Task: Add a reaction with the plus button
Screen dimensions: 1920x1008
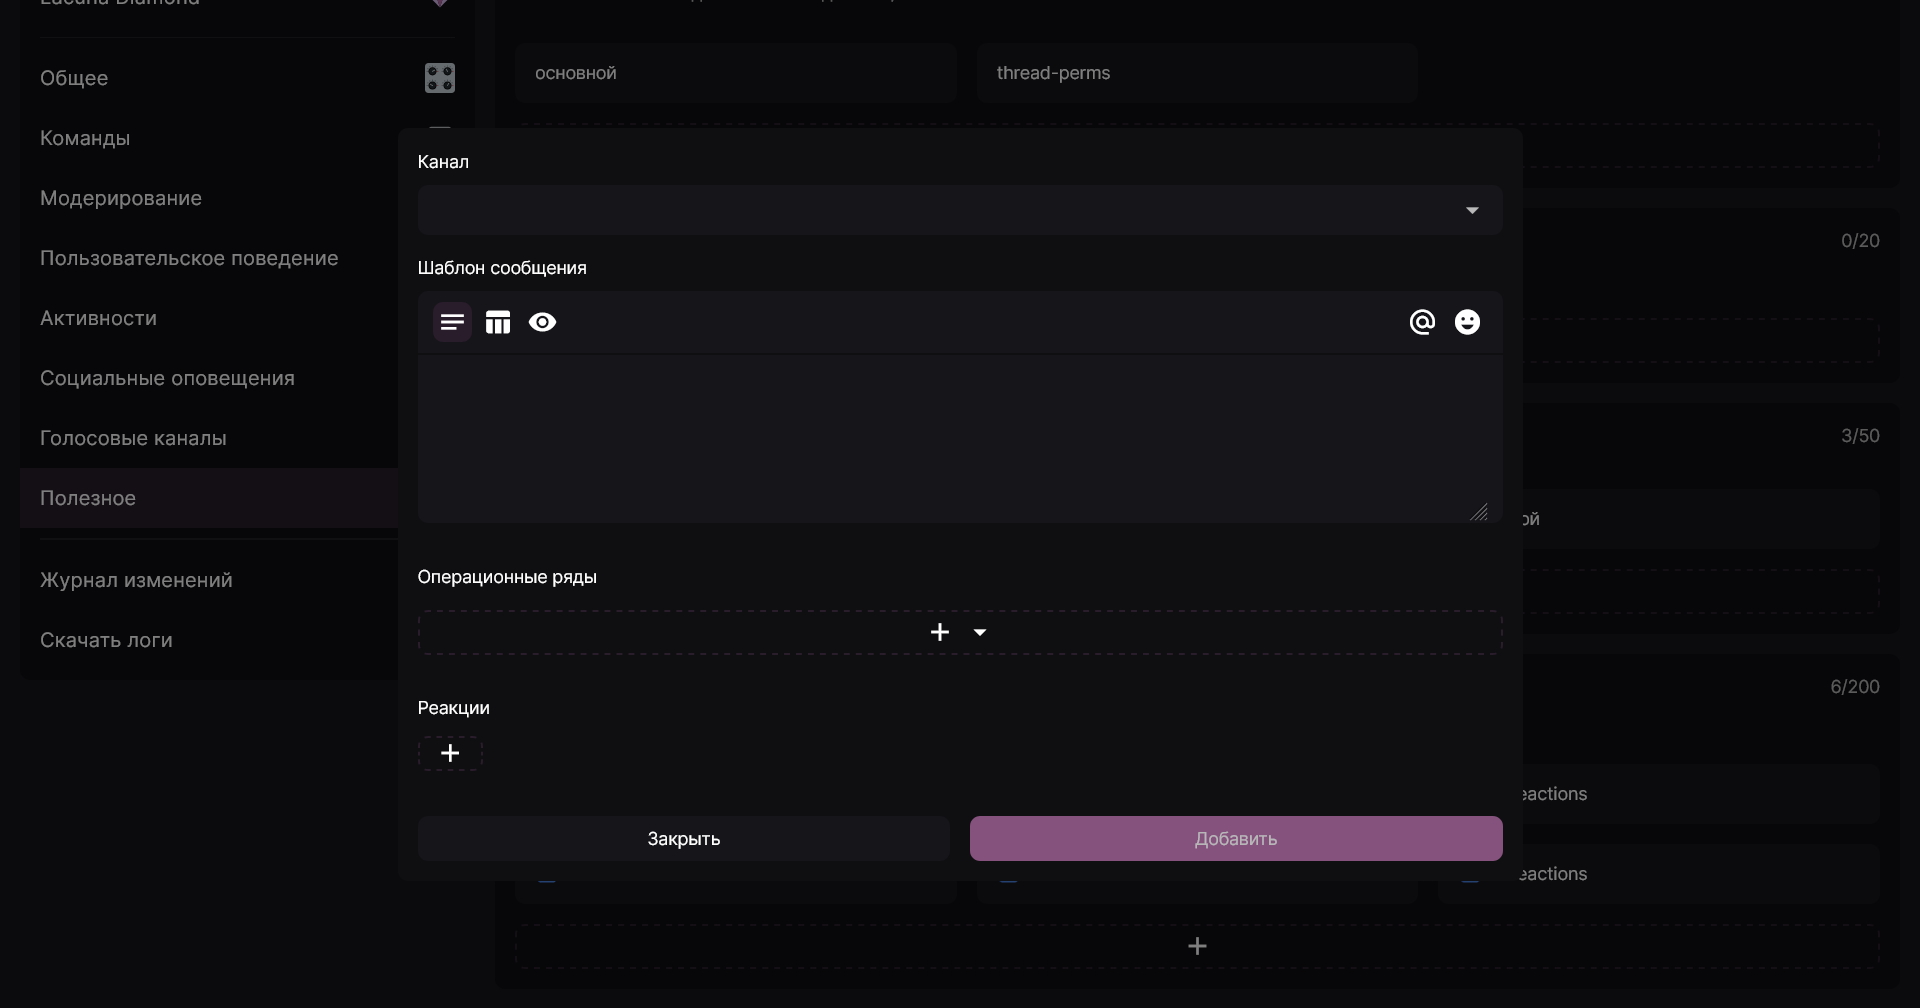Action: click(x=450, y=753)
